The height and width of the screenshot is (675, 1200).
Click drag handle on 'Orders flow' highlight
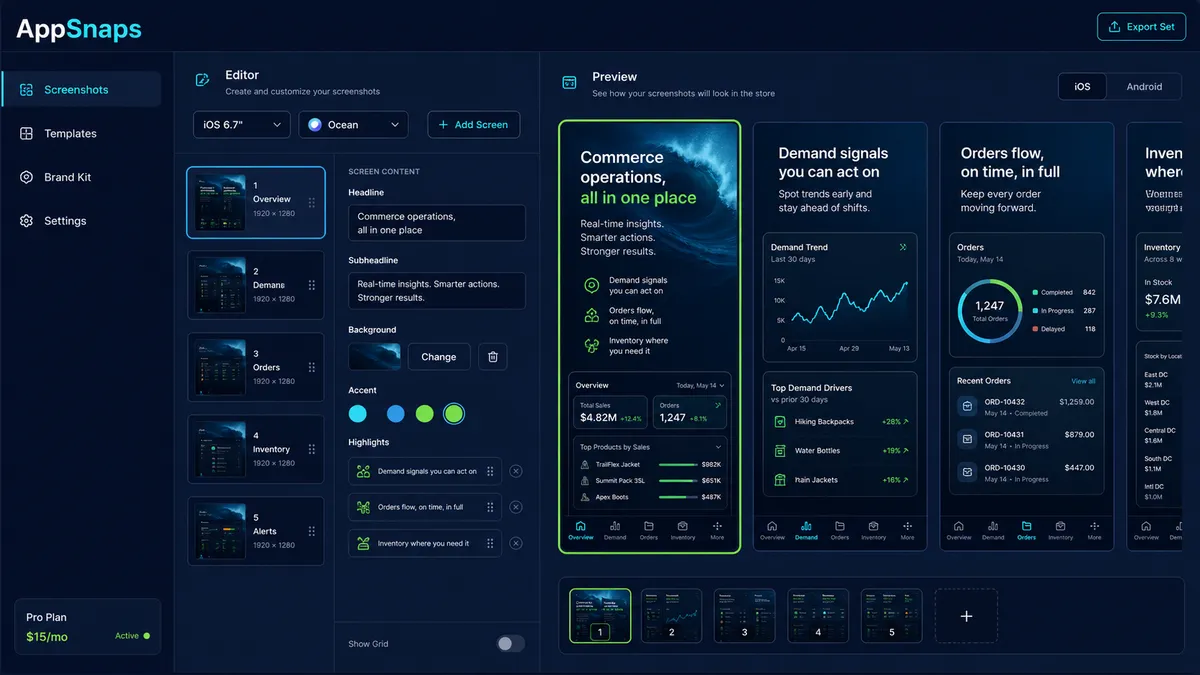tap(490, 507)
